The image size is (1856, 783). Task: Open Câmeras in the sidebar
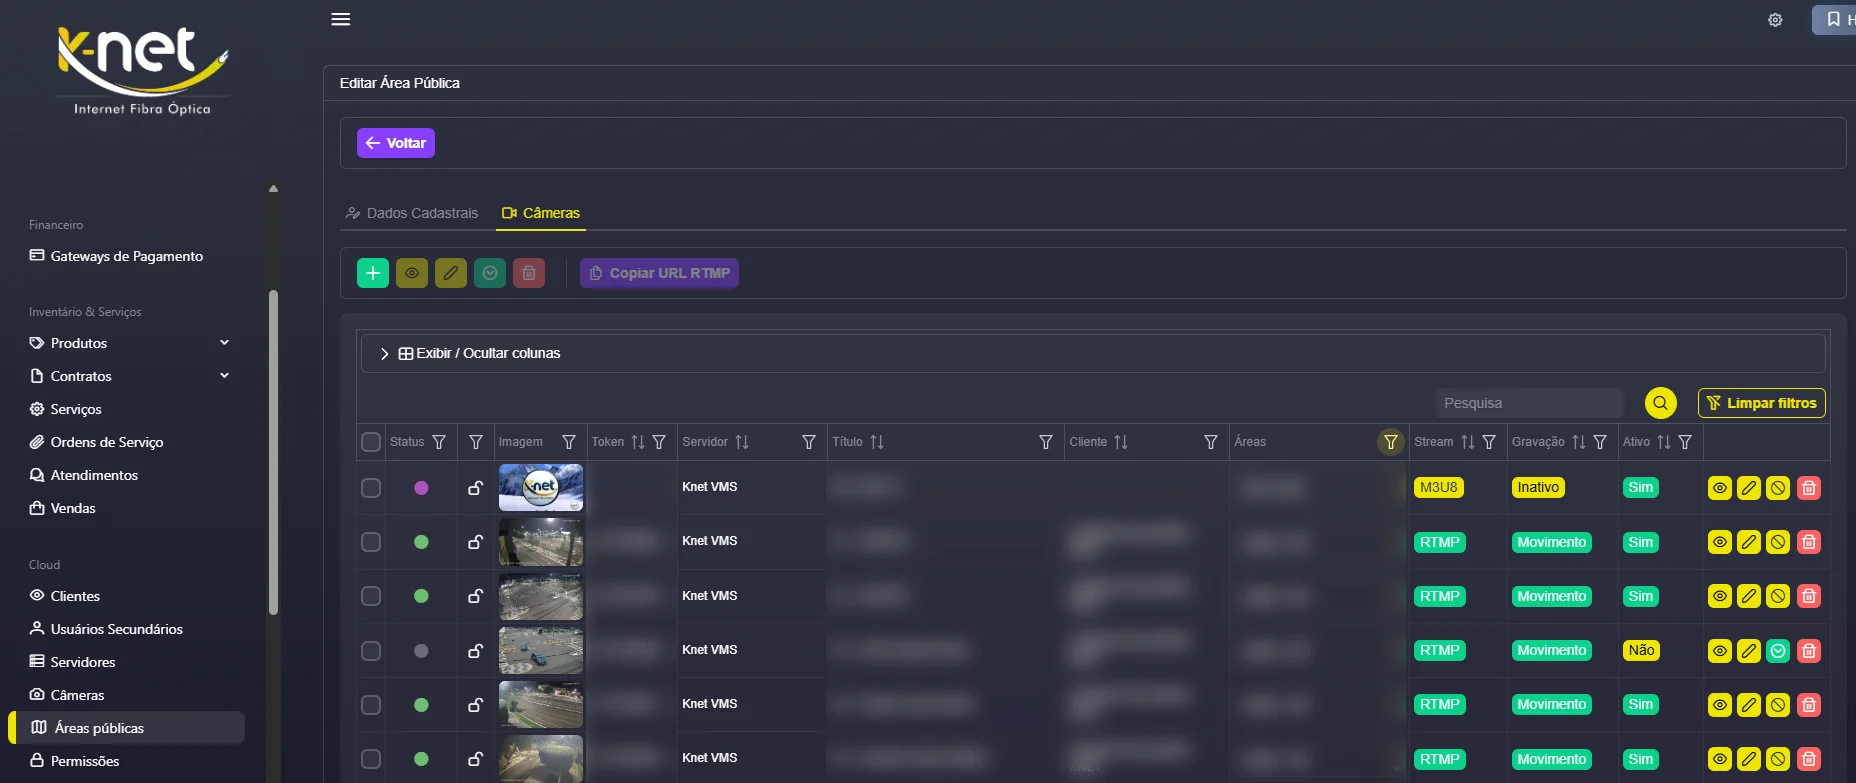click(67, 695)
